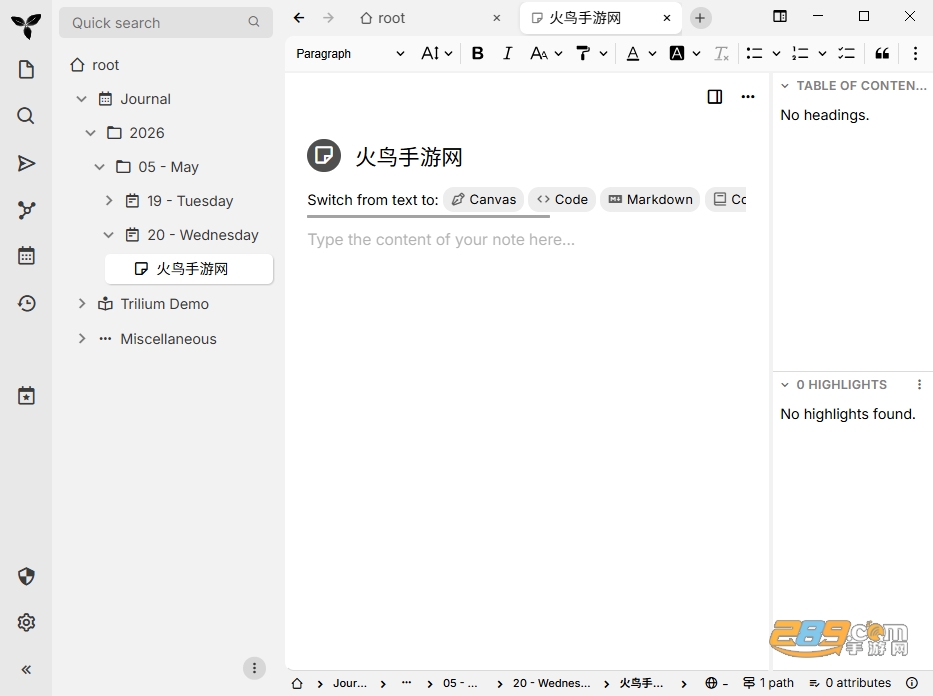Open Highlights panel options menu
933x696 pixels.
click(x=919, y=384)
